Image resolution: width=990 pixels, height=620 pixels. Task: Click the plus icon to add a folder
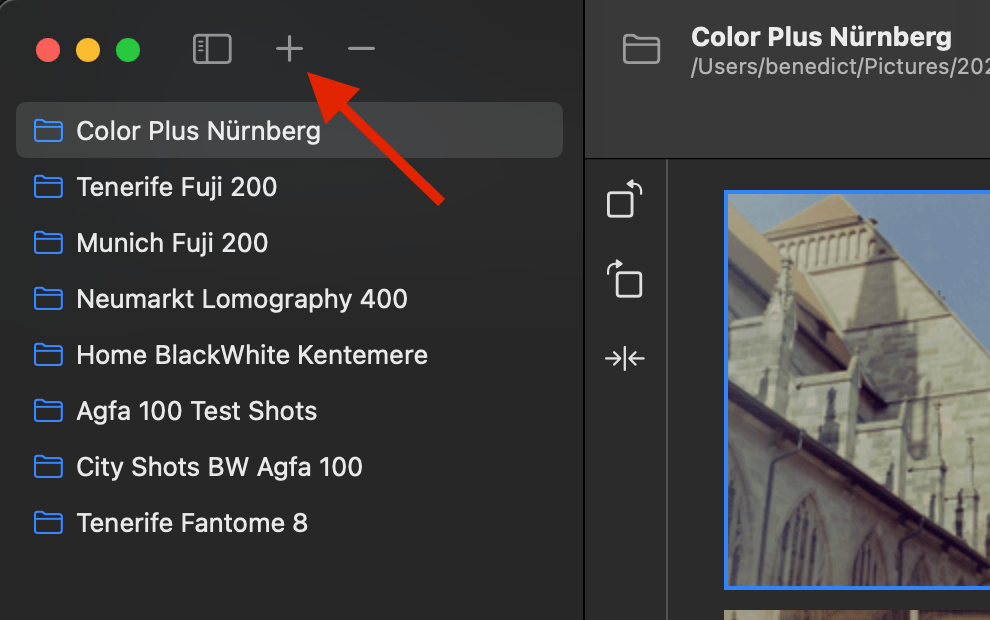click(289, 49)
